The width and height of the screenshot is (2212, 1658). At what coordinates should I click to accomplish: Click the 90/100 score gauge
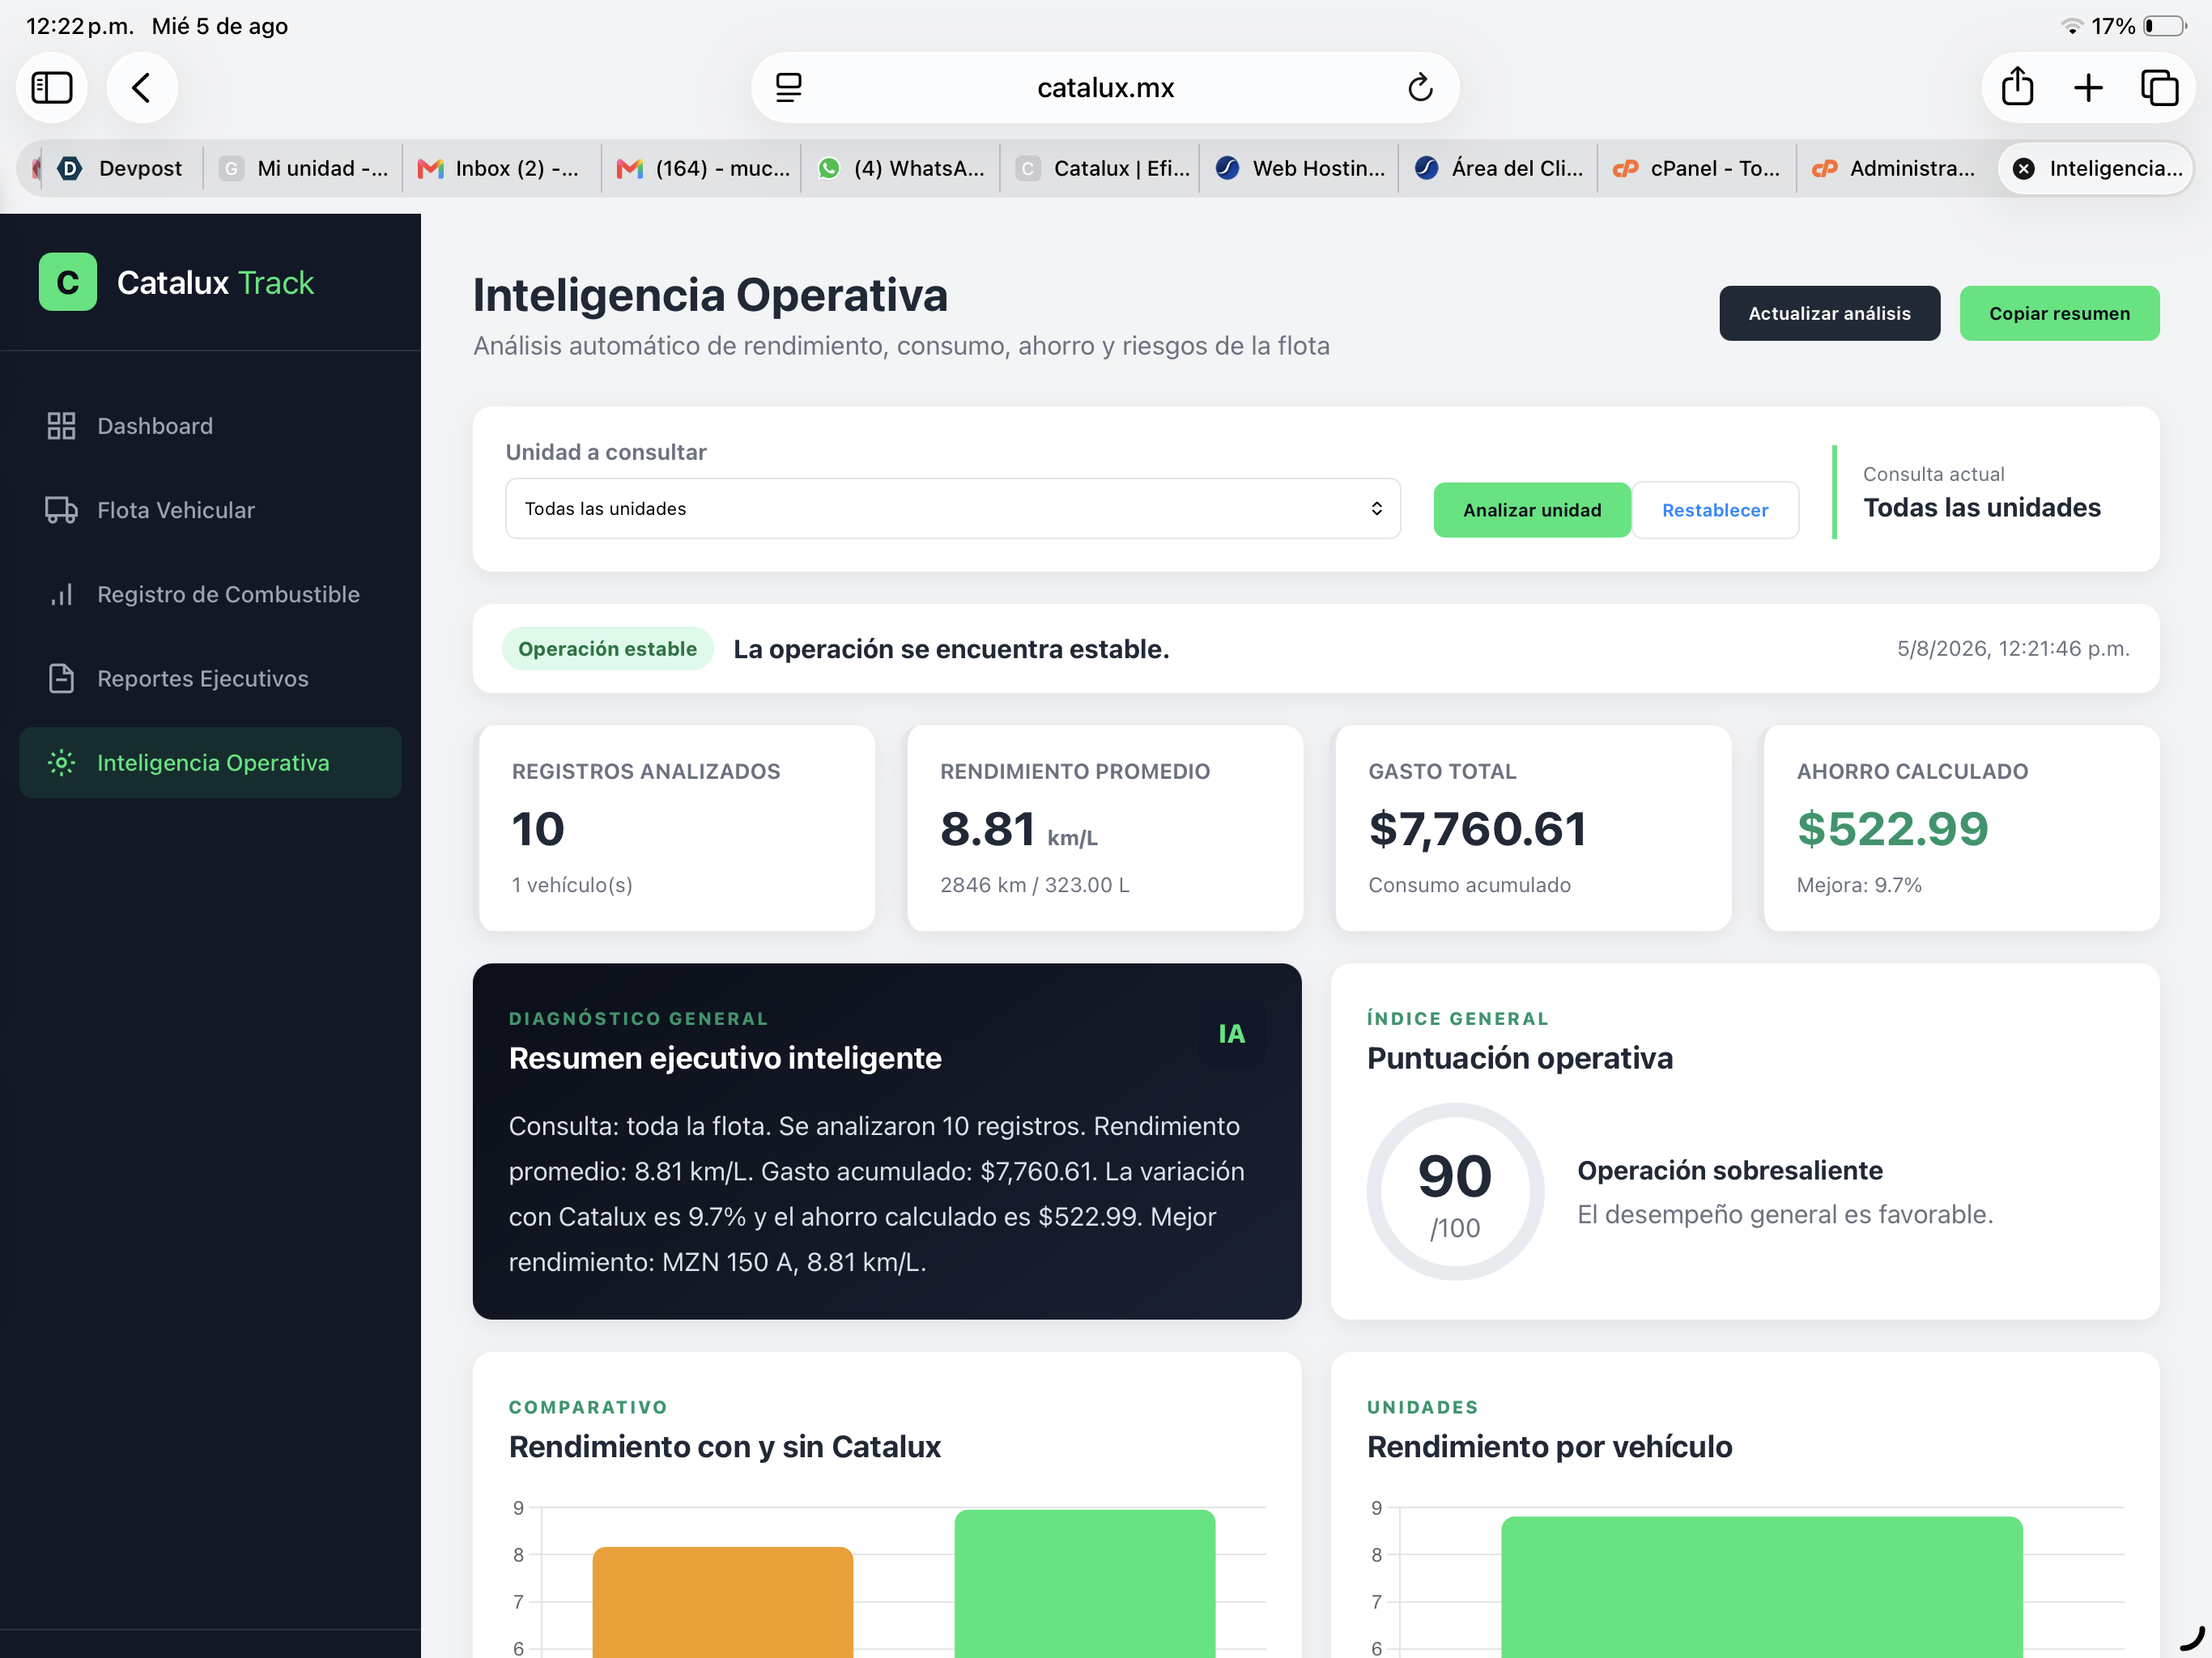[1455, 1192]
